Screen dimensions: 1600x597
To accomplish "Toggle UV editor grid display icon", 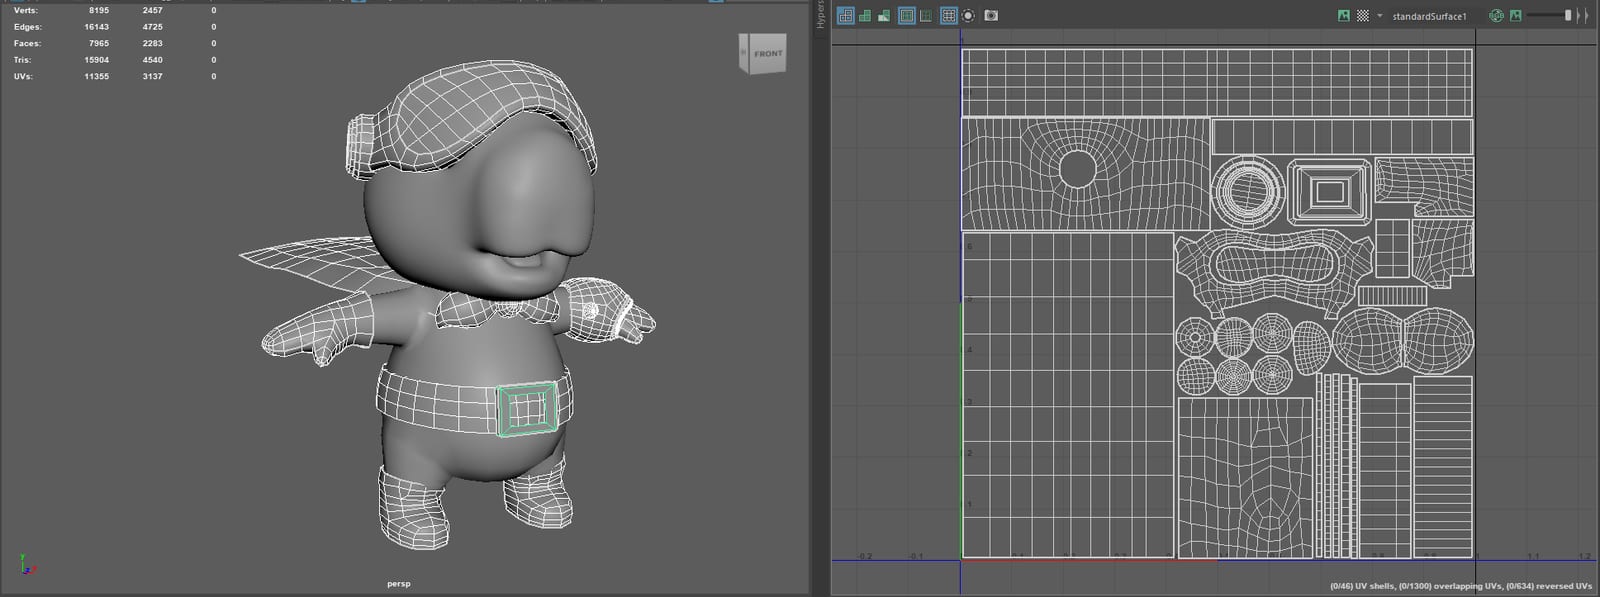I will 948,15.
